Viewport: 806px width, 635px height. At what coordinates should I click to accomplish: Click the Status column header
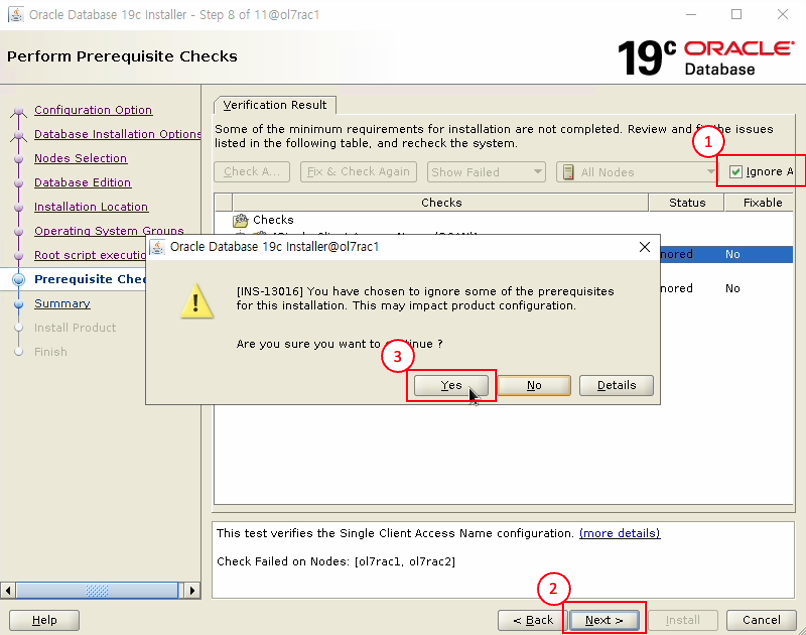(687, 203)
